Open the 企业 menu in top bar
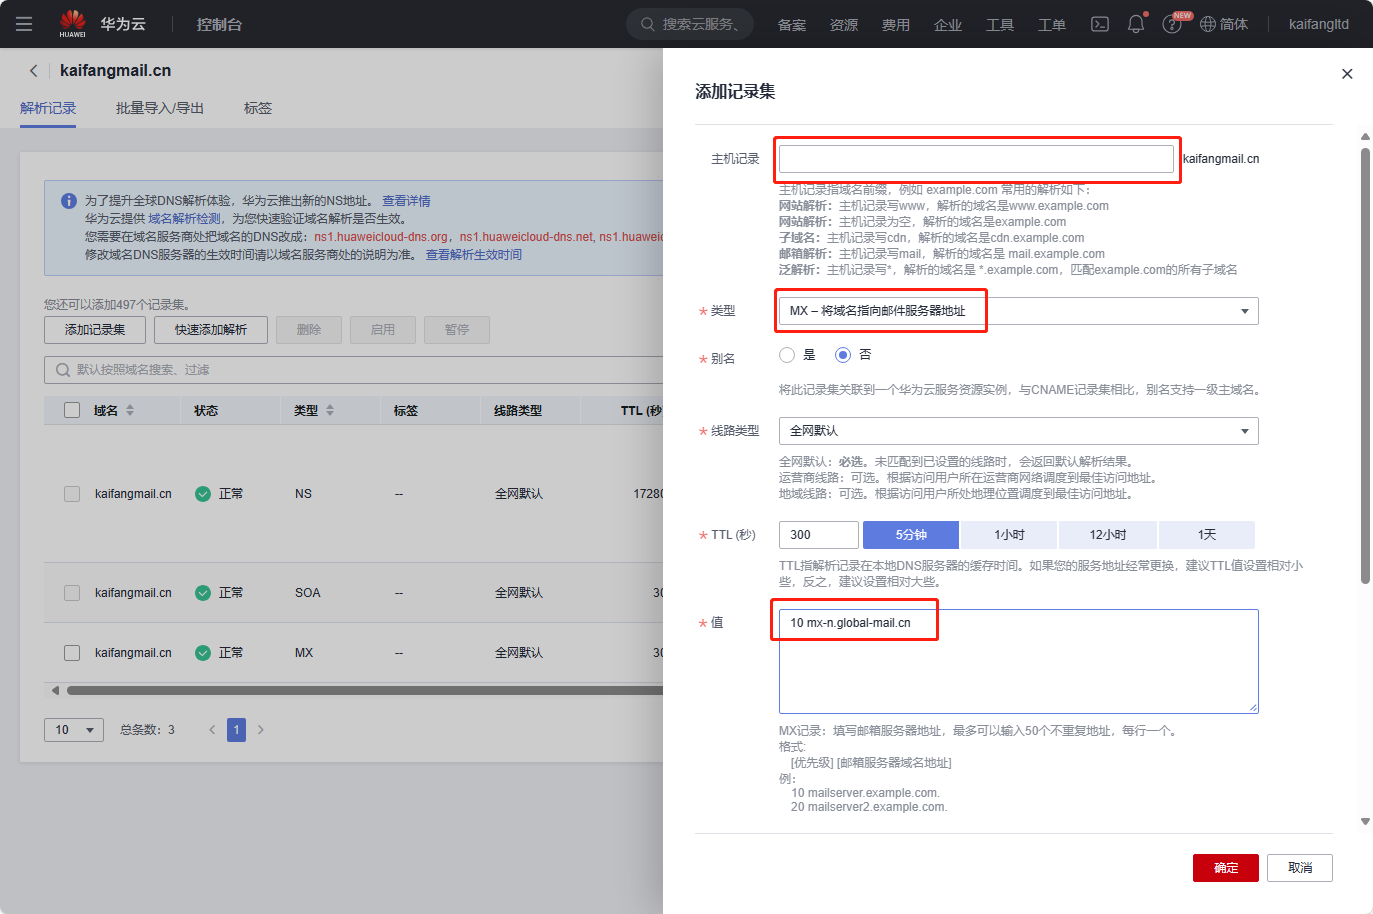1373x914 pixels. pos(948,25)
